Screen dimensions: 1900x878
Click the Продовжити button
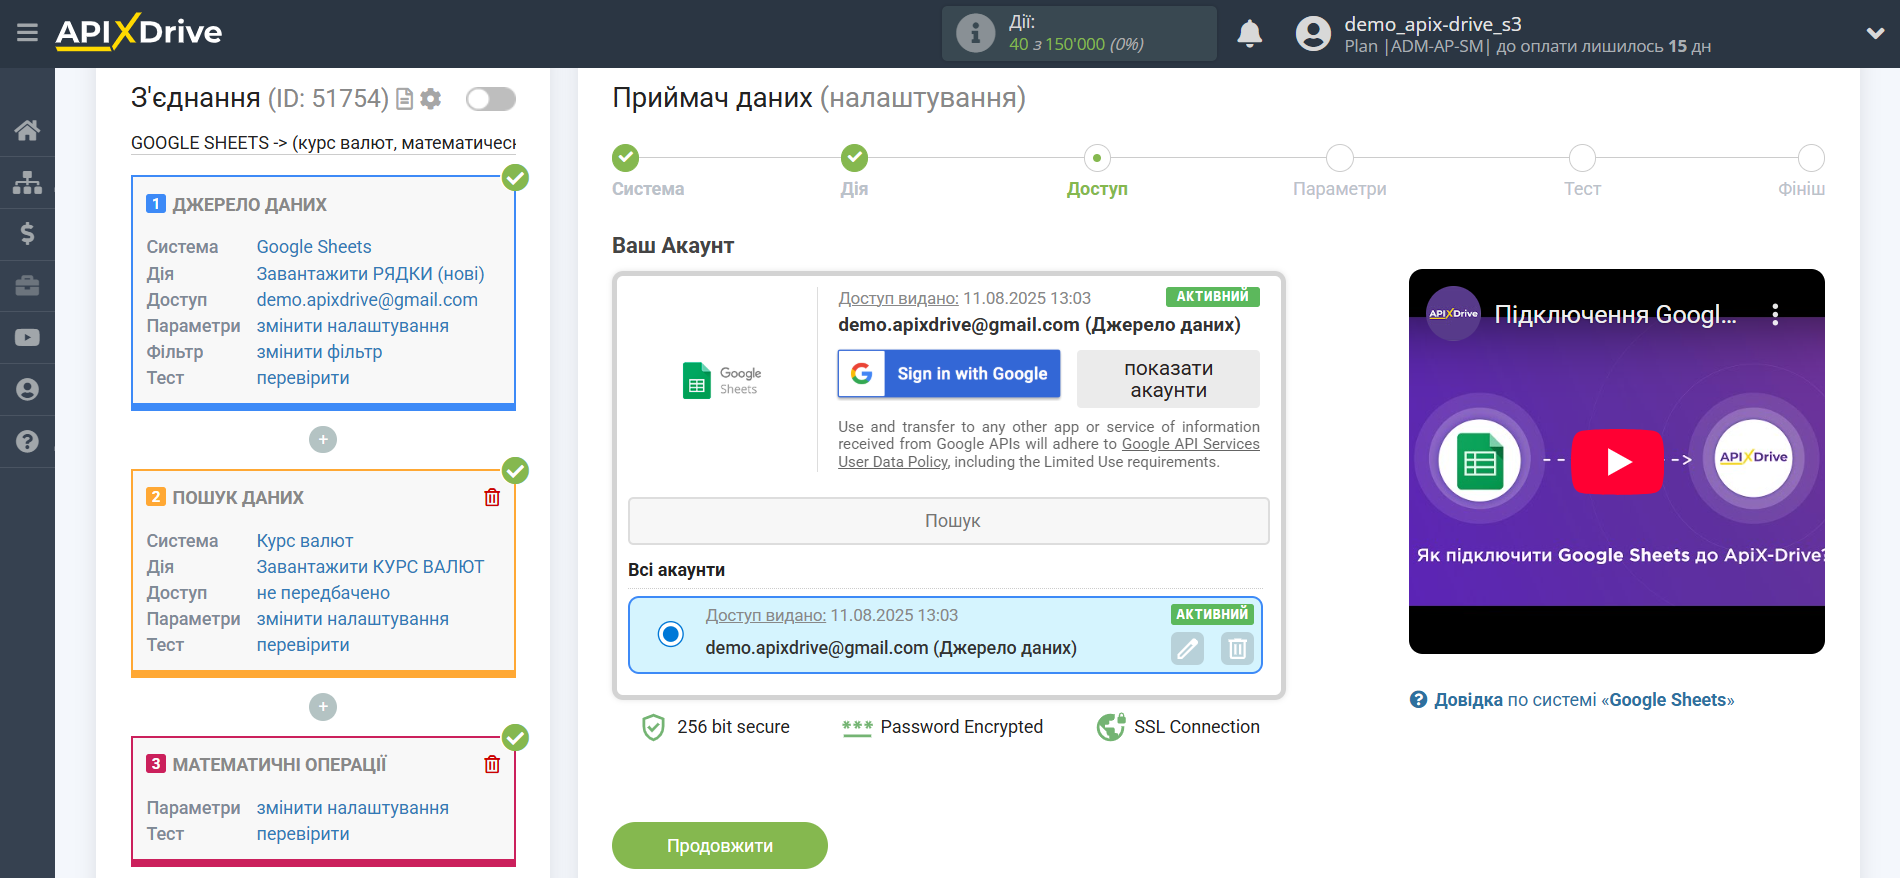pyautogui.click(x=720, y=846)
